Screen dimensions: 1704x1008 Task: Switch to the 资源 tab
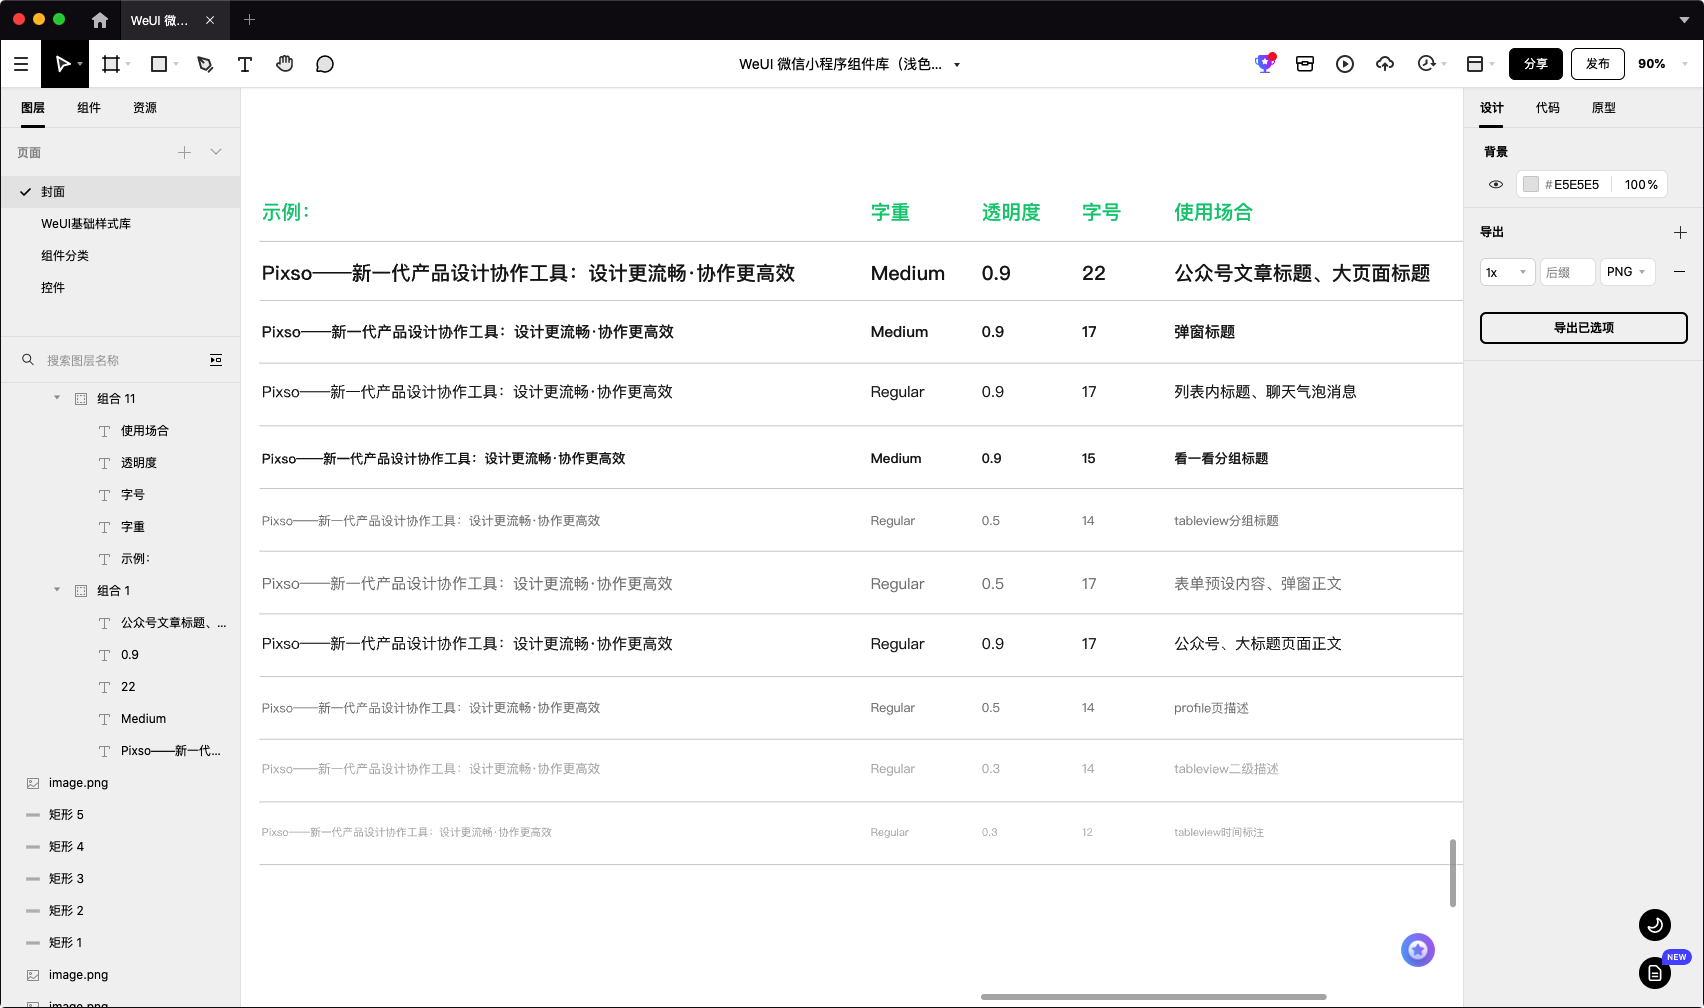click(x=145, y=108)
